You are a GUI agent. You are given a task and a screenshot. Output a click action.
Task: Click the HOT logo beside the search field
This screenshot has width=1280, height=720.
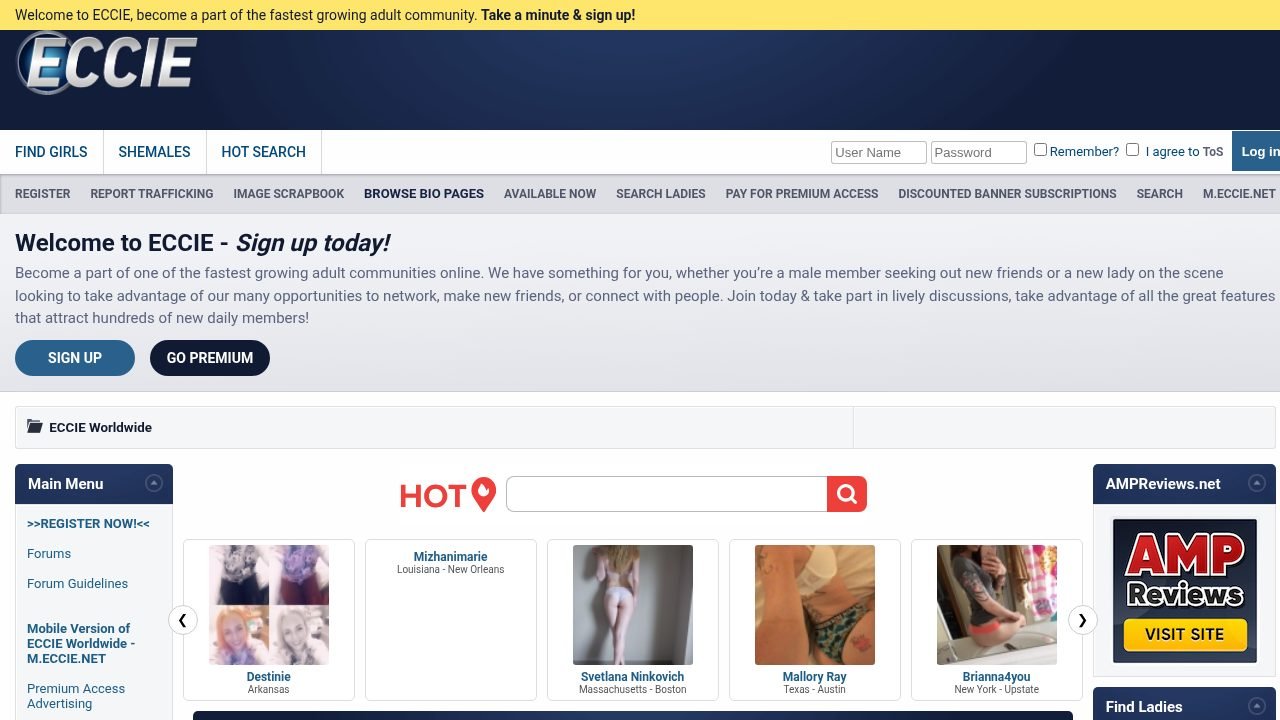[448, 494]
